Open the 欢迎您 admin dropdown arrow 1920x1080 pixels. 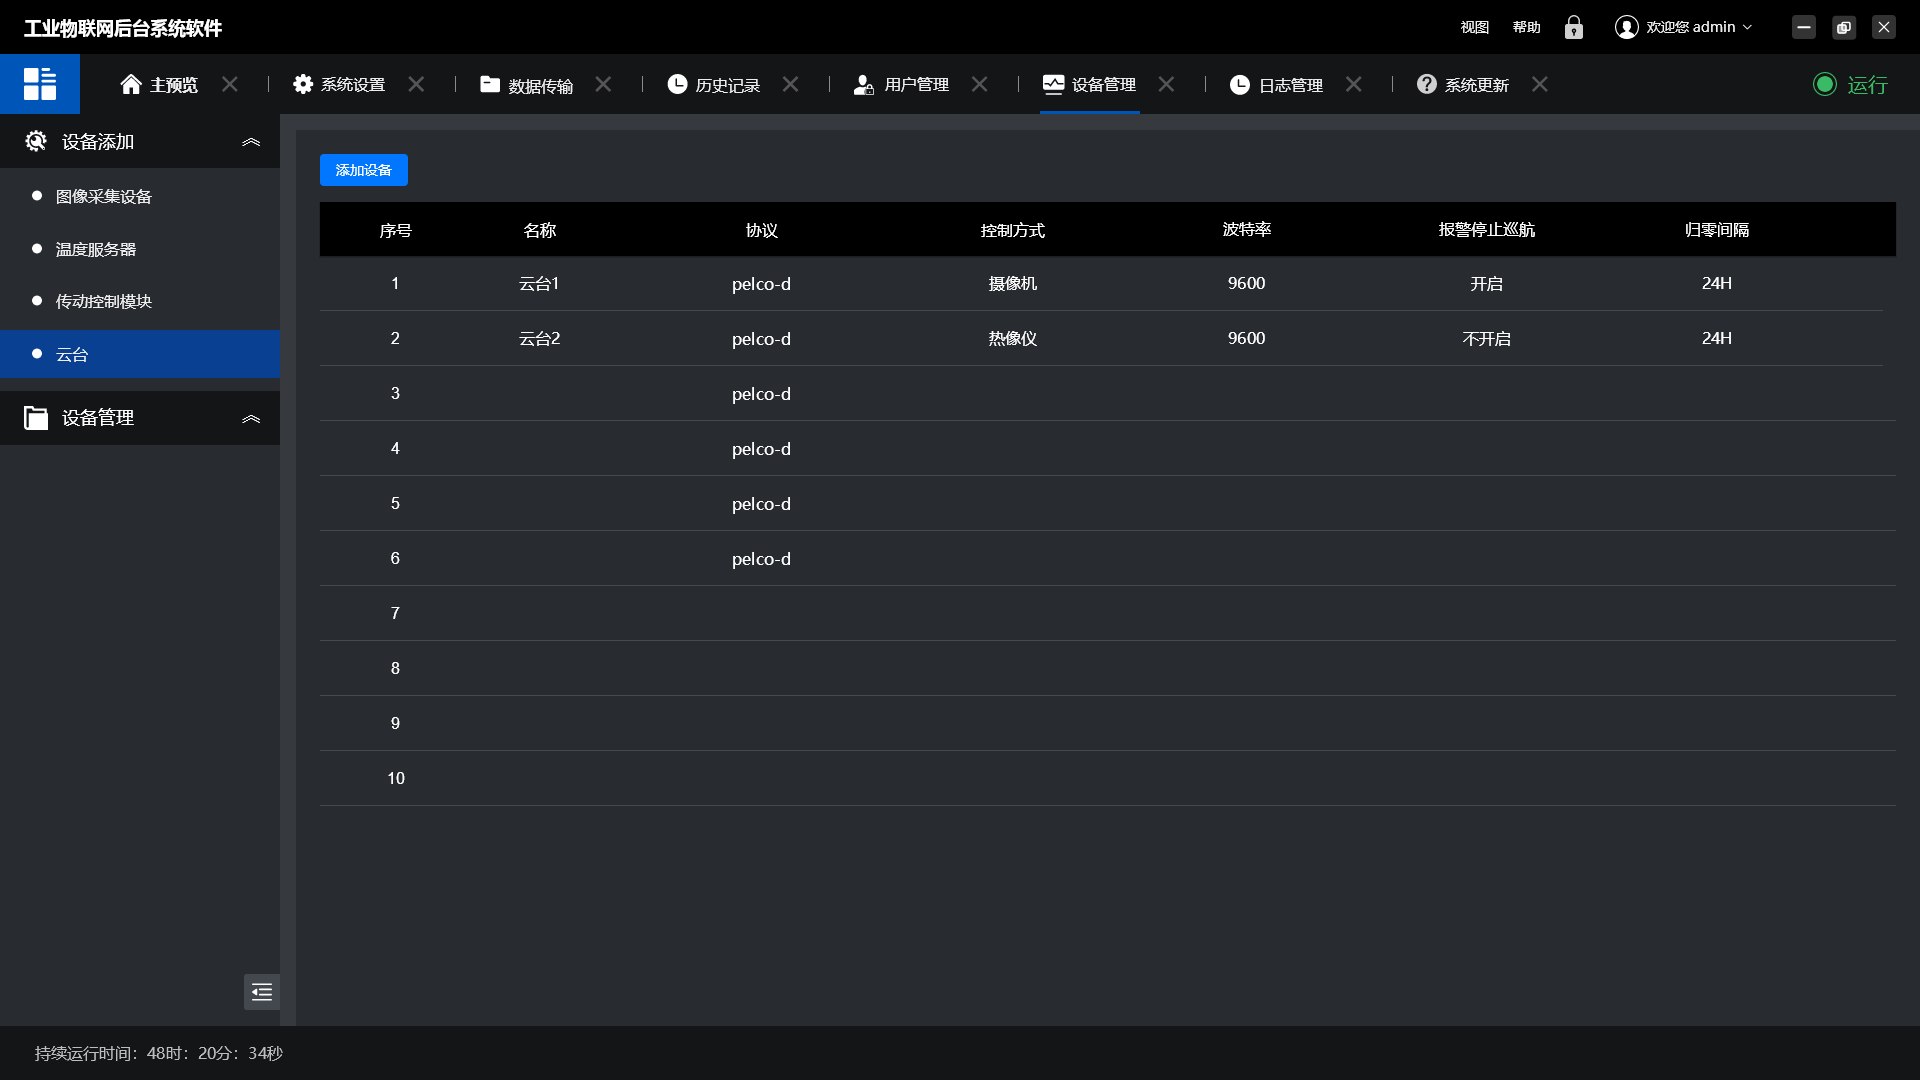coord(1748,27)
